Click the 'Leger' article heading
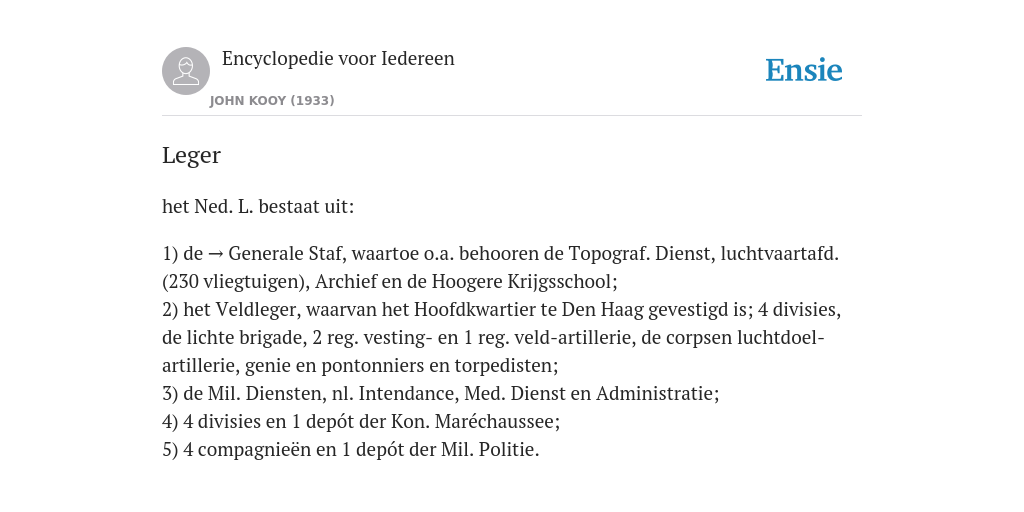The width and height of the screenshot is (1024, 512). point(191,155)
